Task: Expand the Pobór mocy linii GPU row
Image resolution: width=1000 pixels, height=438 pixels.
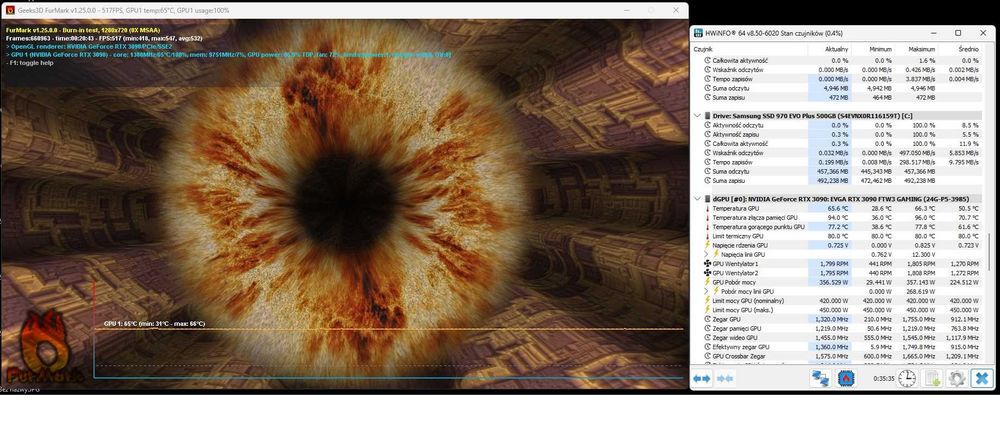Action: [x=707, y=291]
